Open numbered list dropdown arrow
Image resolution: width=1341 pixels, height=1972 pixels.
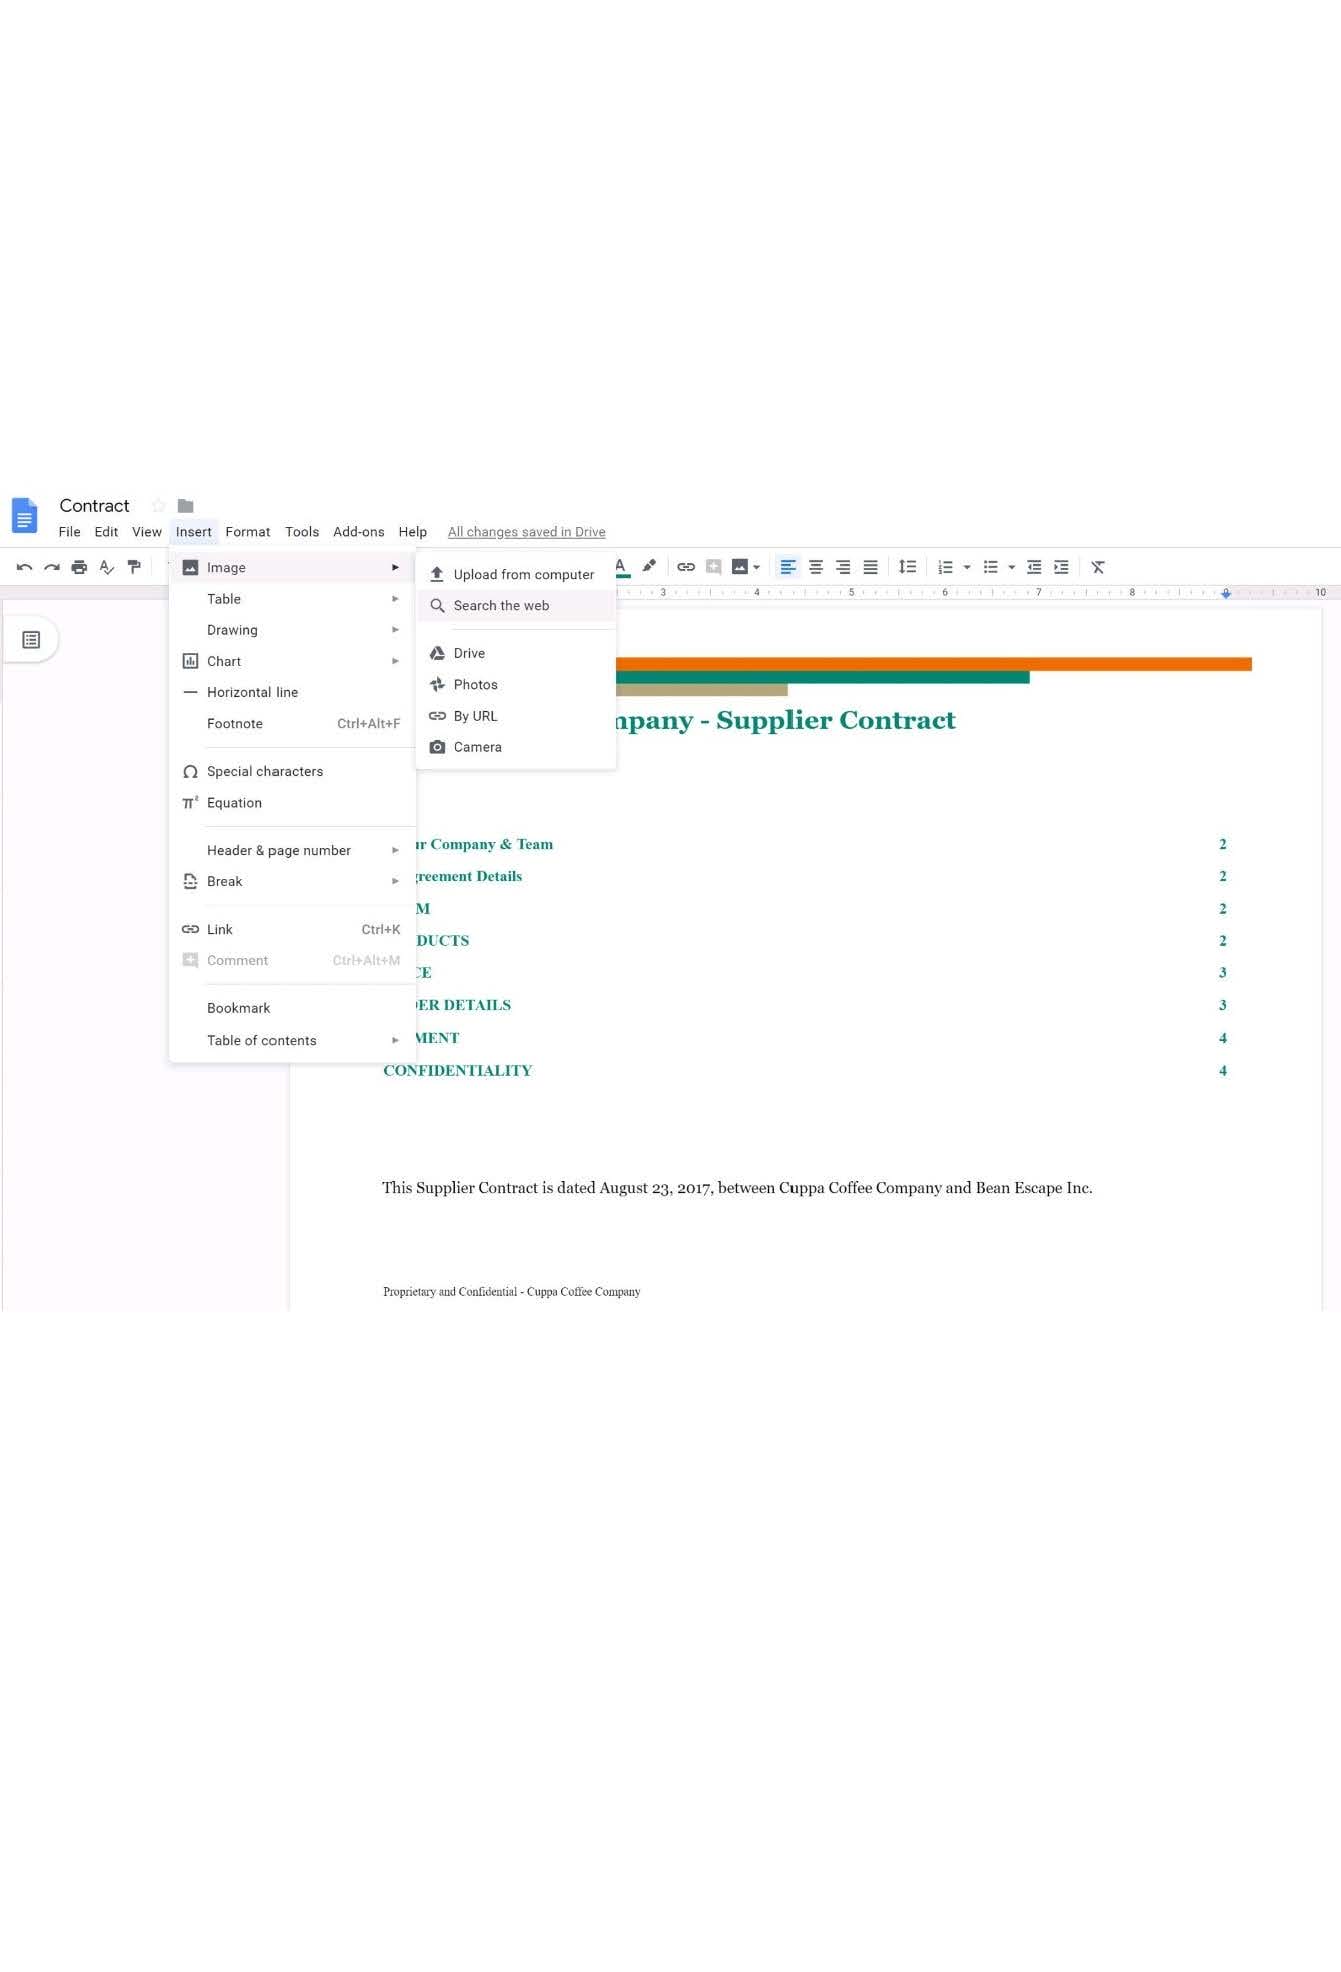(967, 567)
